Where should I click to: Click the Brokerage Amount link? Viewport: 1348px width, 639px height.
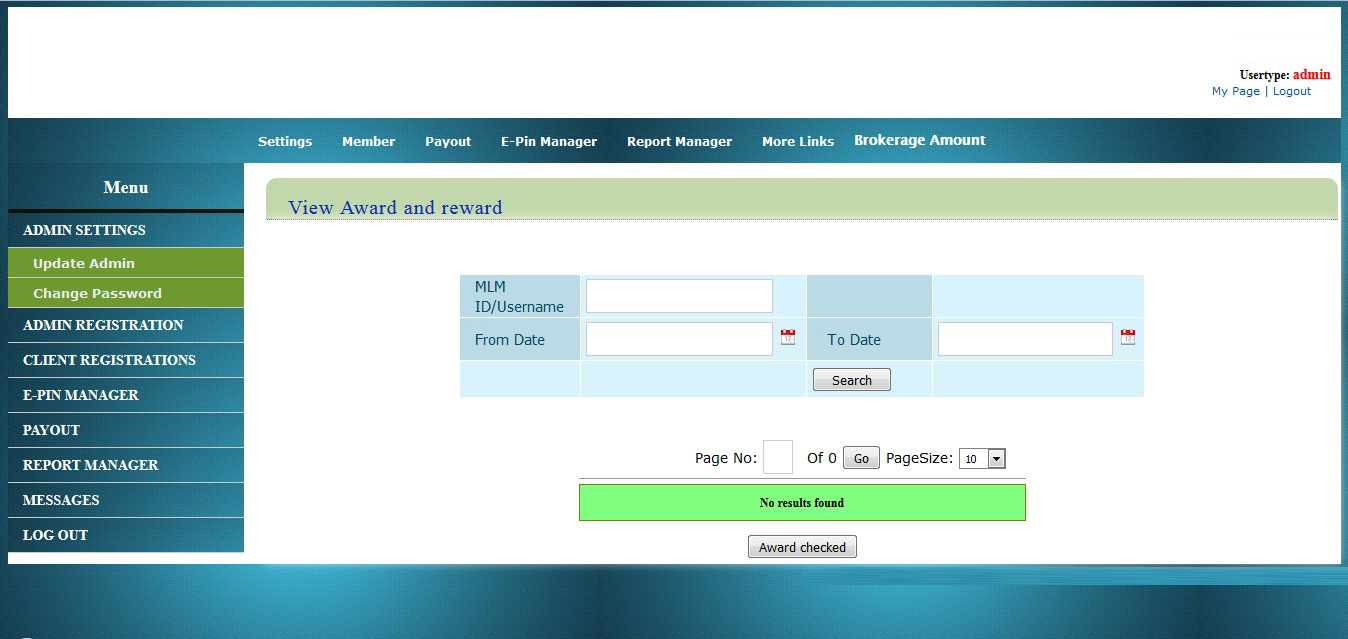pos(920,141)
